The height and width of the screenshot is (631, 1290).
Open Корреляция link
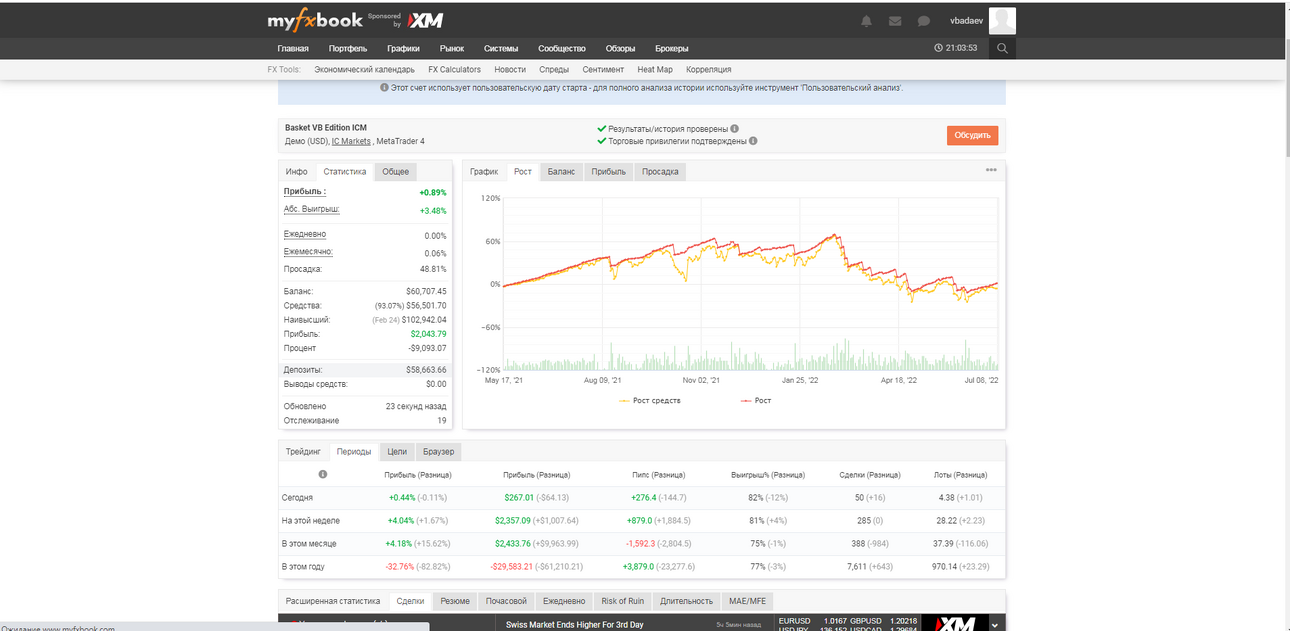709,70
